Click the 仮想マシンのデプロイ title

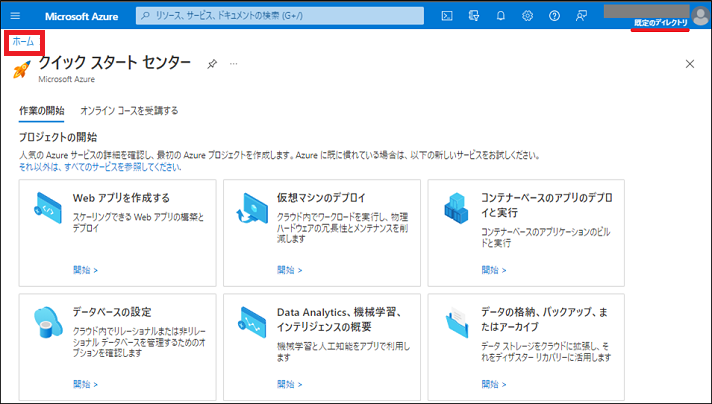click(x=321, y=198)
